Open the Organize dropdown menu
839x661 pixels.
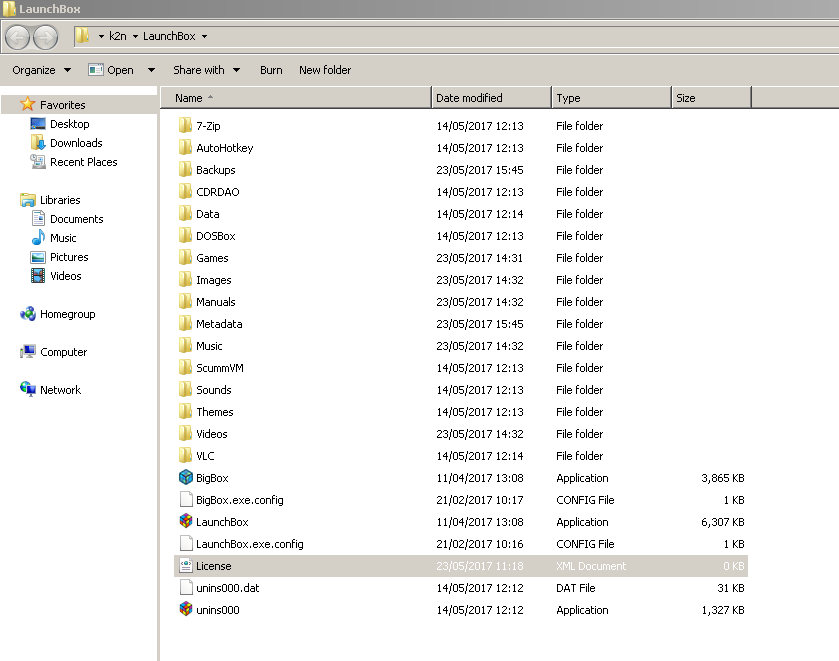(x=41, y=70)
